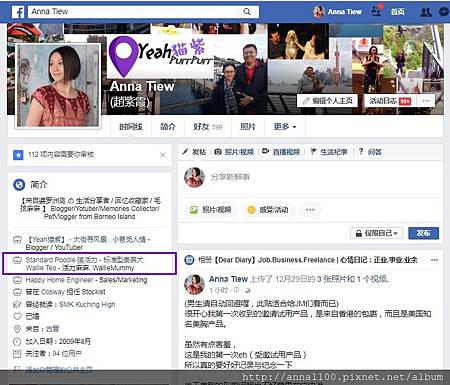Dismiss the 112 items review notice
The height and width of the screenshot is (385, 450).
pyautogui.click(x=163, y=155)
